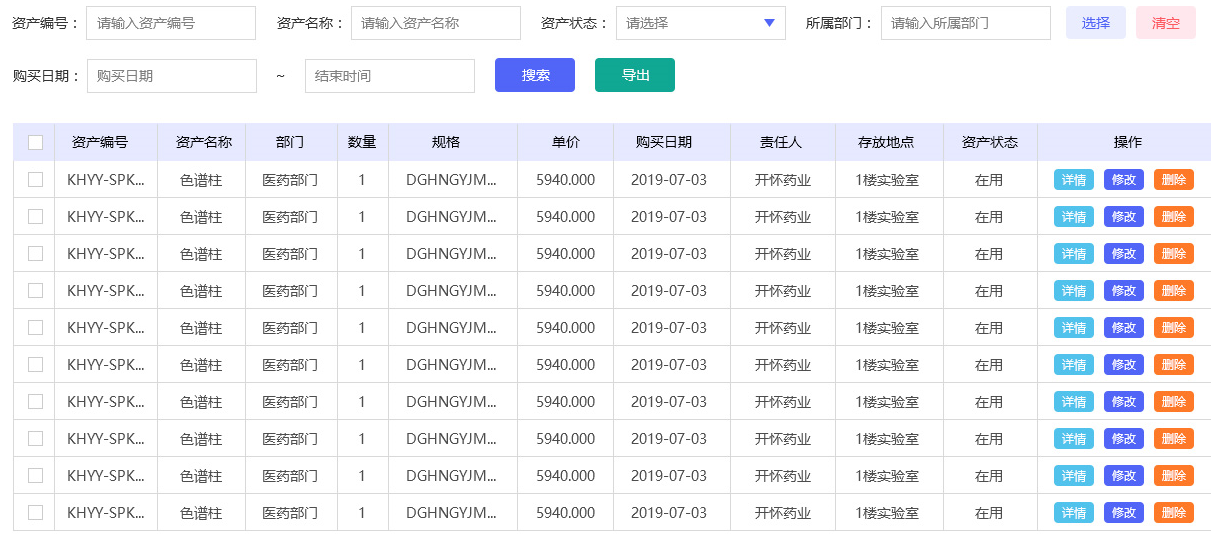1211x537 pixels.
Task: Click 删除 on the third table row
Action: pos(1174,254)
